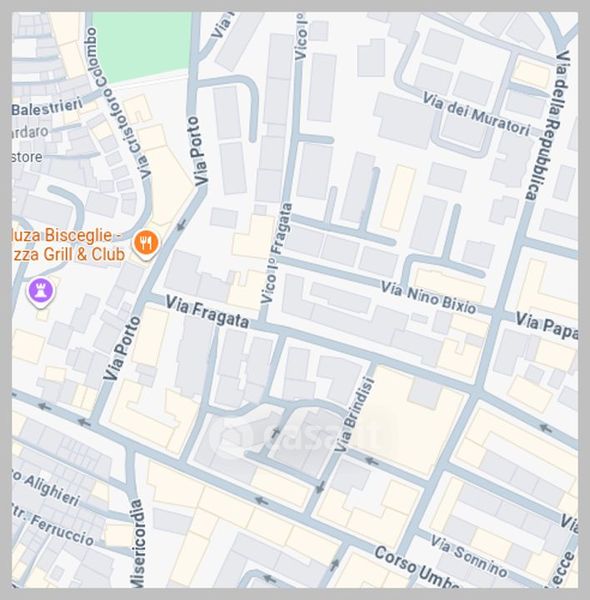Click the Ferruccio street label
The width and height of the screenshot is (590, 600).
pos(53,526)
